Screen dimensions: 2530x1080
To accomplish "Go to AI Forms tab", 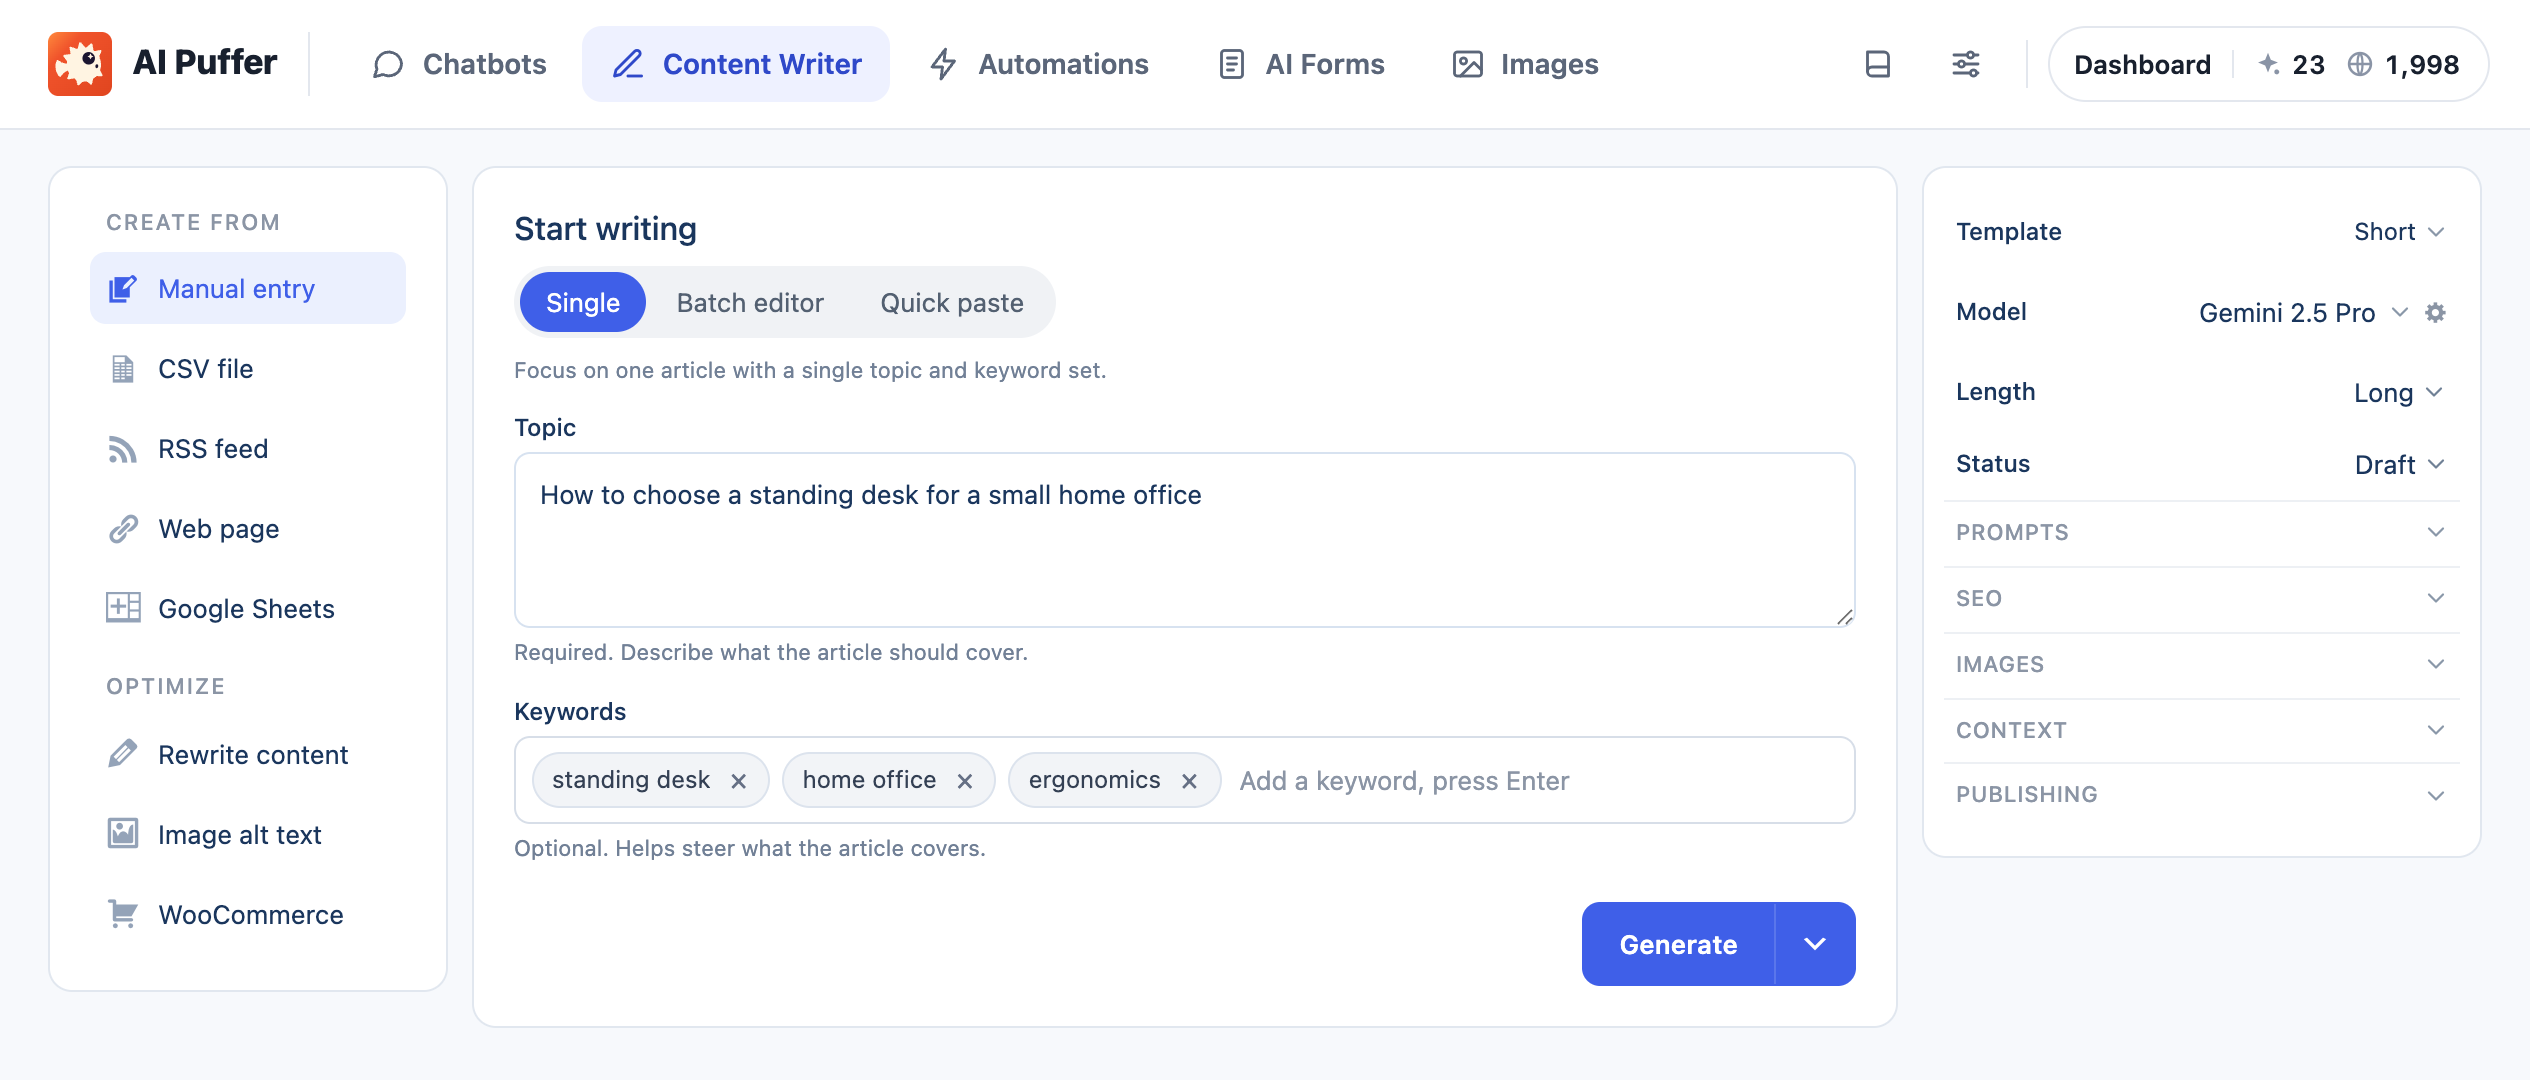I will click(x=1302, y=64).
